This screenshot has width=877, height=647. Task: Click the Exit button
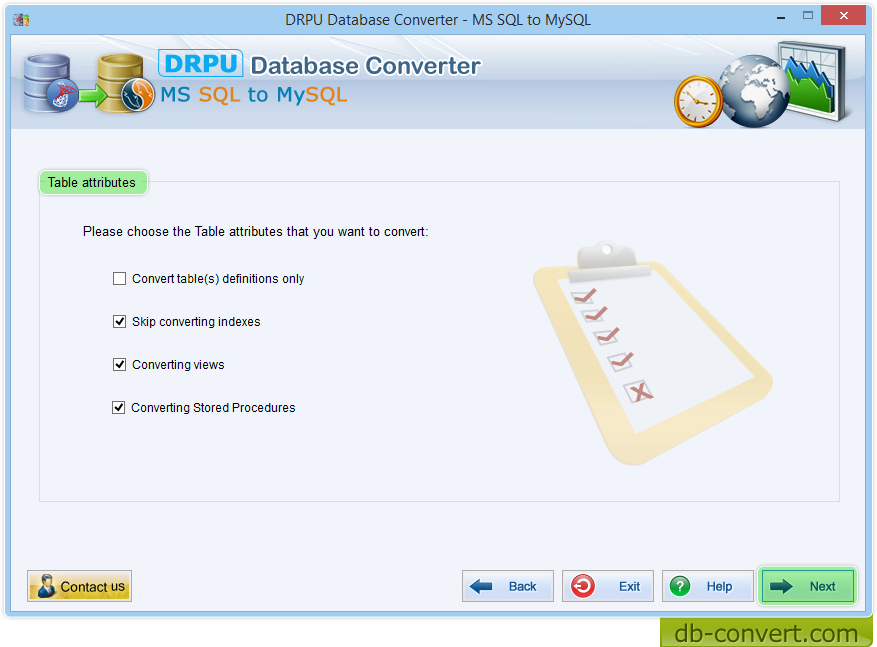pos(607,586)
